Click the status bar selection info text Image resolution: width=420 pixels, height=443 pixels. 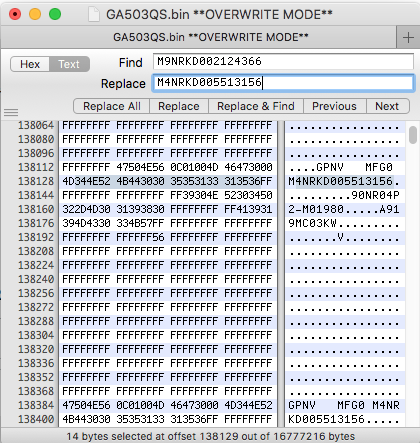point(210,436)
